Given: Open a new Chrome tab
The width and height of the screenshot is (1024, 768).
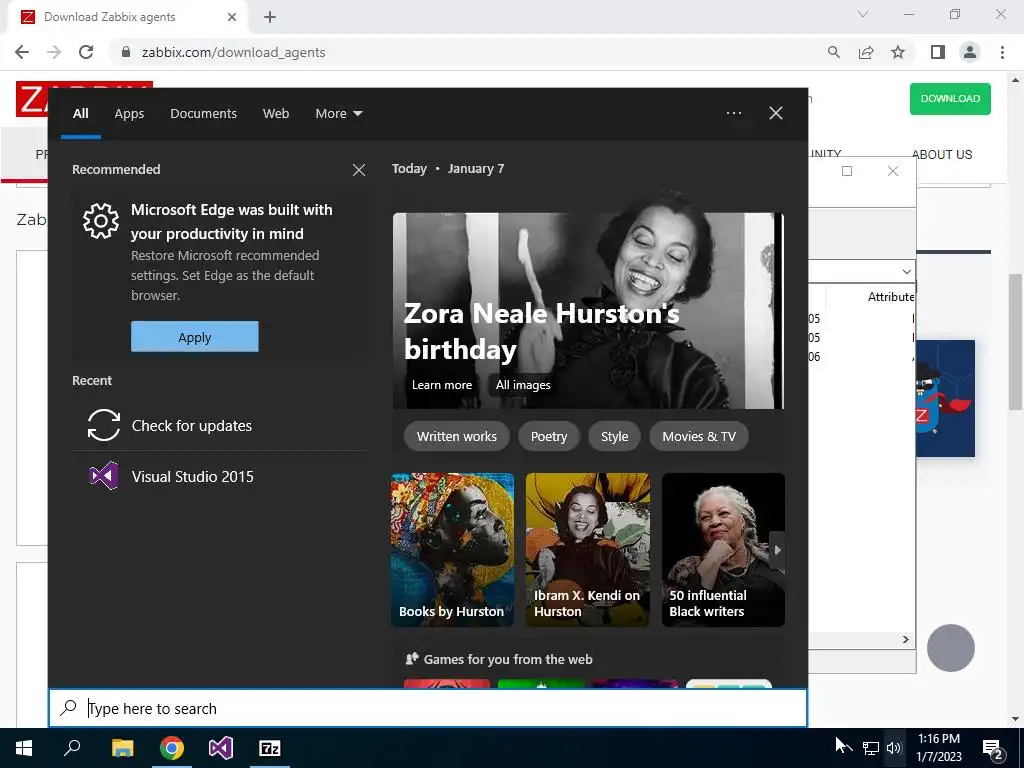Looking at the screenshot, I should tap(270, 17).
